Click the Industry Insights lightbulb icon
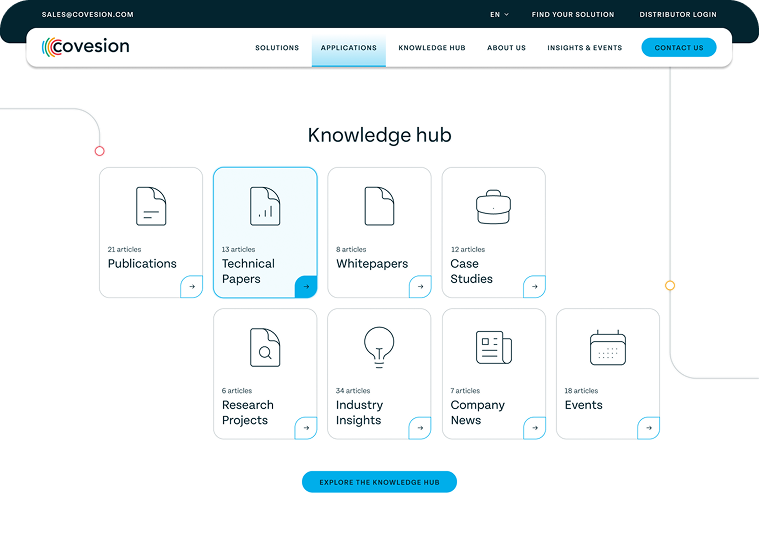The width and height of the screenshot is (759, 540). coord(379,347)
